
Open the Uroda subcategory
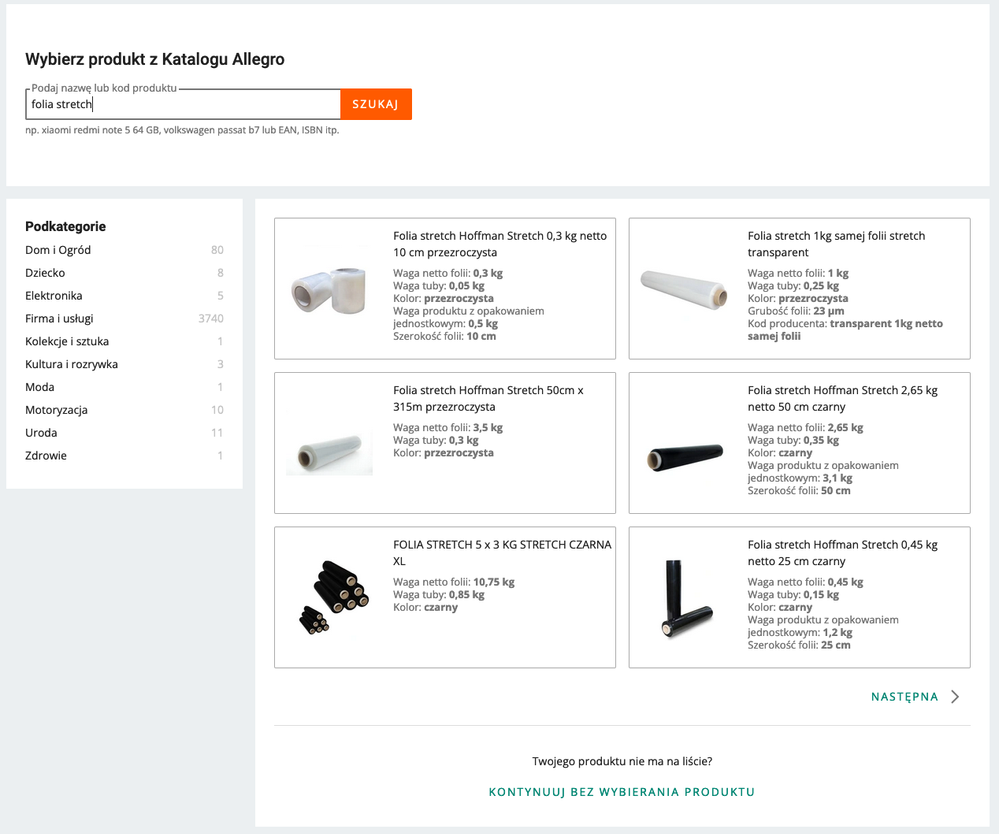coord(41,433)
